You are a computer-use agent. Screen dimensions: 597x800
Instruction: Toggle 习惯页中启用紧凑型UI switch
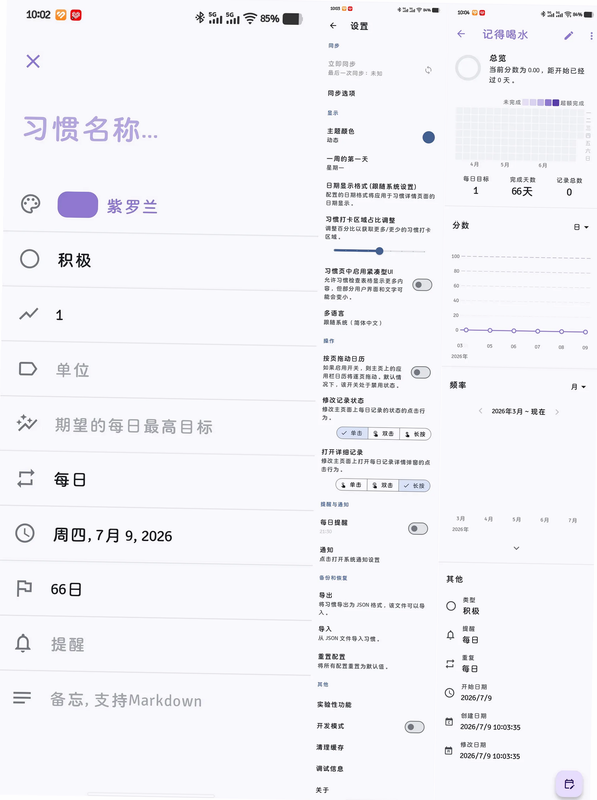tap(422, 285)
